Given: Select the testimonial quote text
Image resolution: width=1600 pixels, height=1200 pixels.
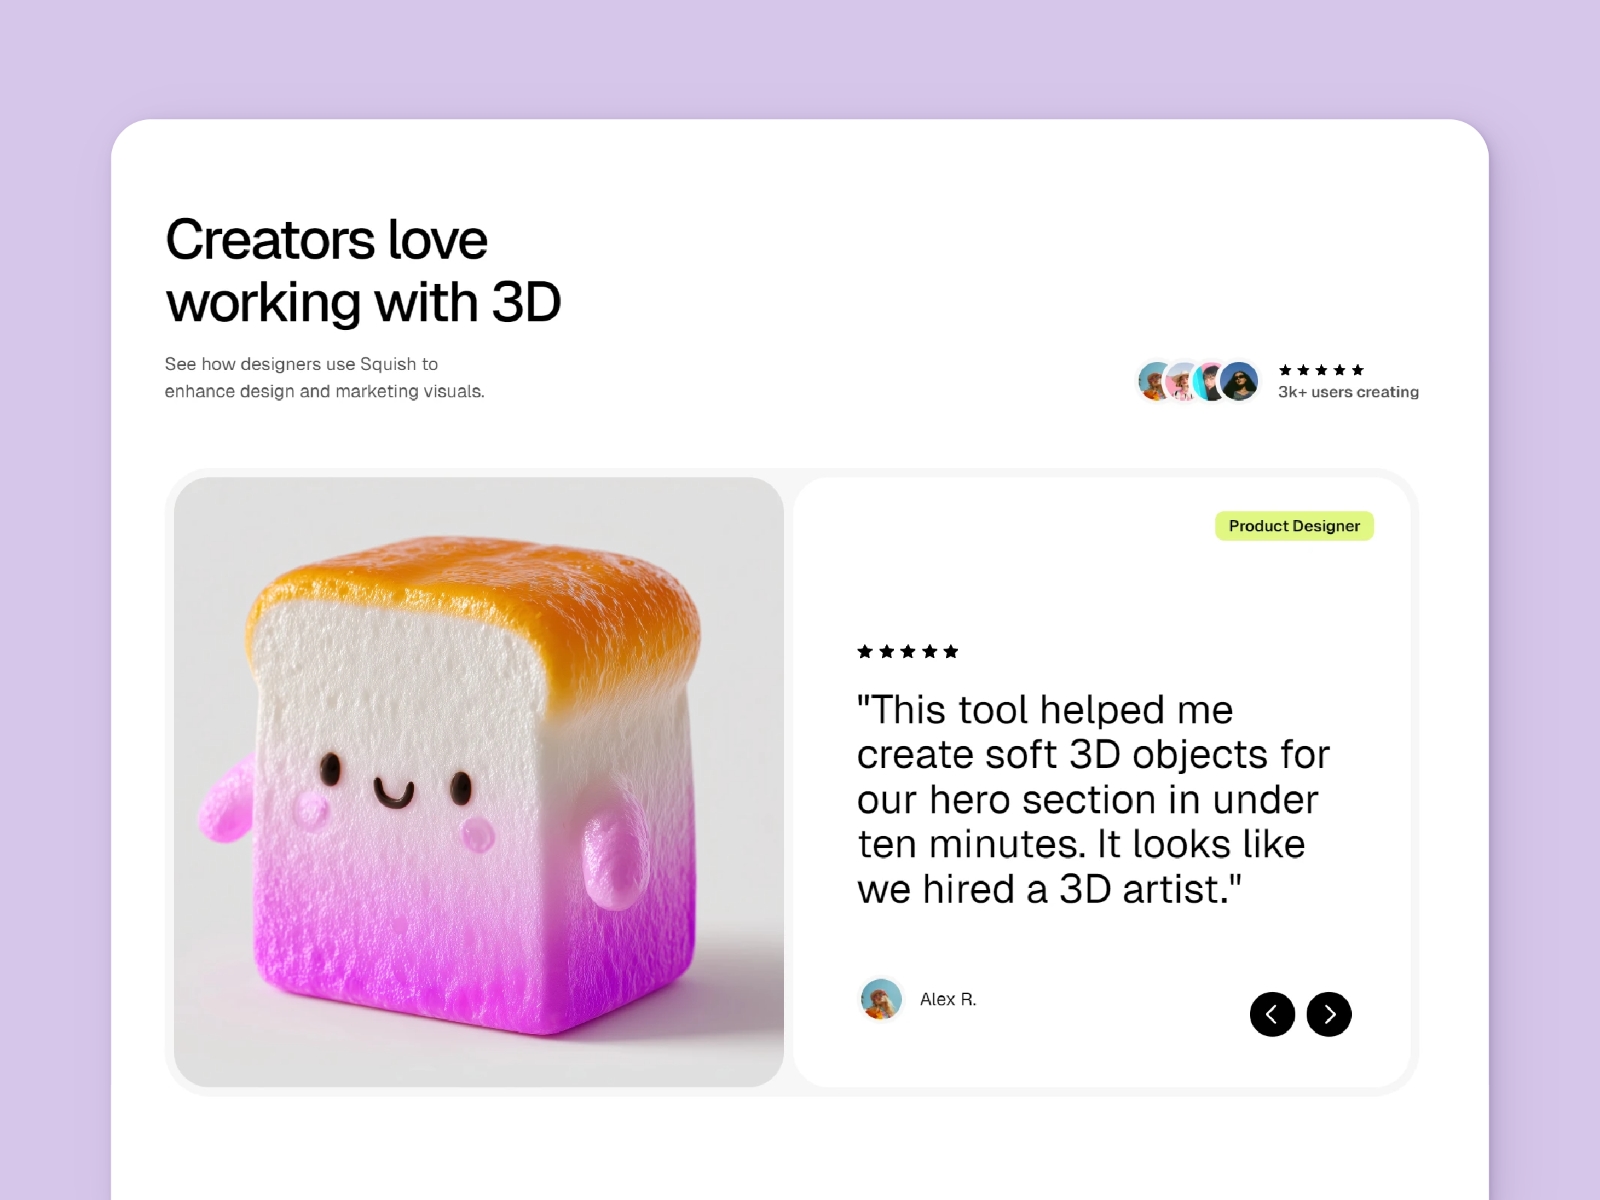Looking at the screenshot, I should (x=1093, y=799).
